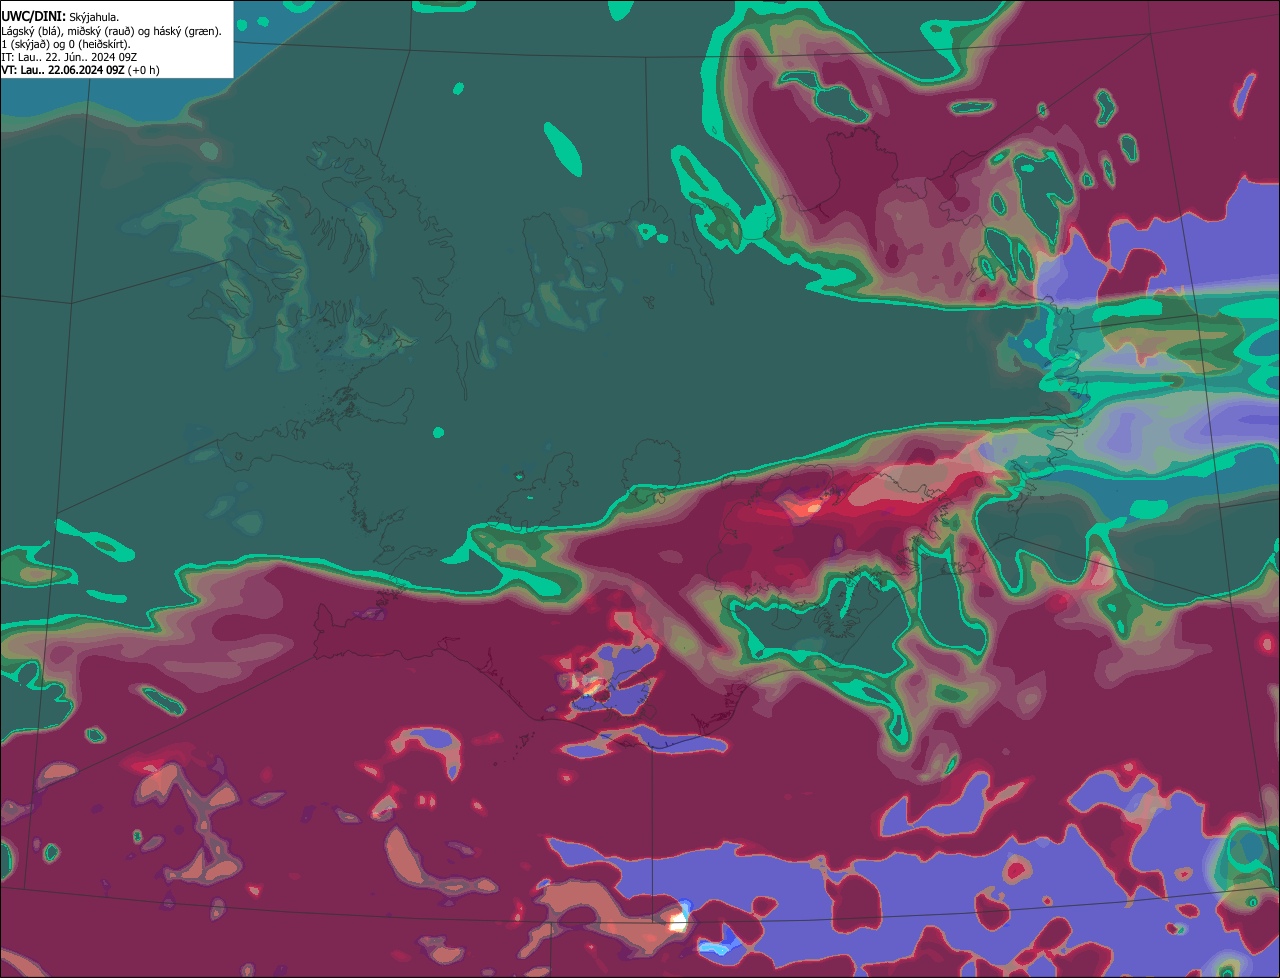Click the '1 (skýjað) og 0 (heiðskírt).' legend line
The image size is (1280, 978).
66,44
